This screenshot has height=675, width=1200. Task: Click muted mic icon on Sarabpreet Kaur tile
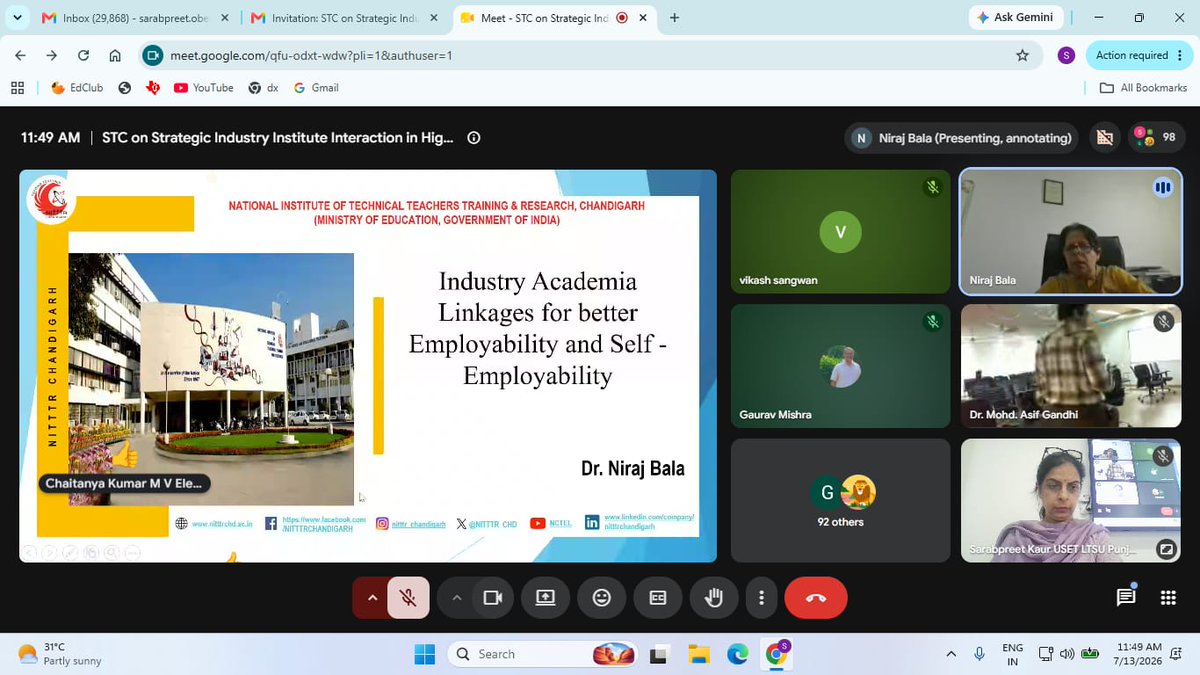point(1163,456)
